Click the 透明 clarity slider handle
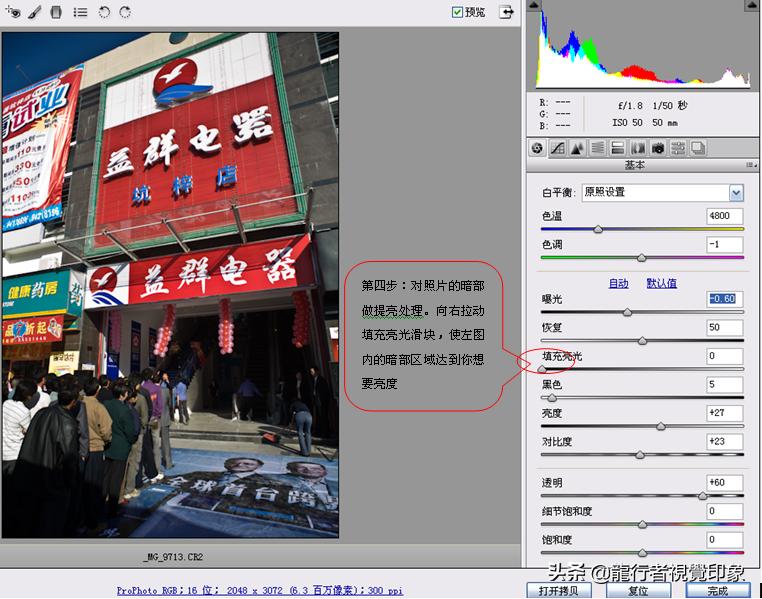The image size is (762, 599). coord(702,496)
